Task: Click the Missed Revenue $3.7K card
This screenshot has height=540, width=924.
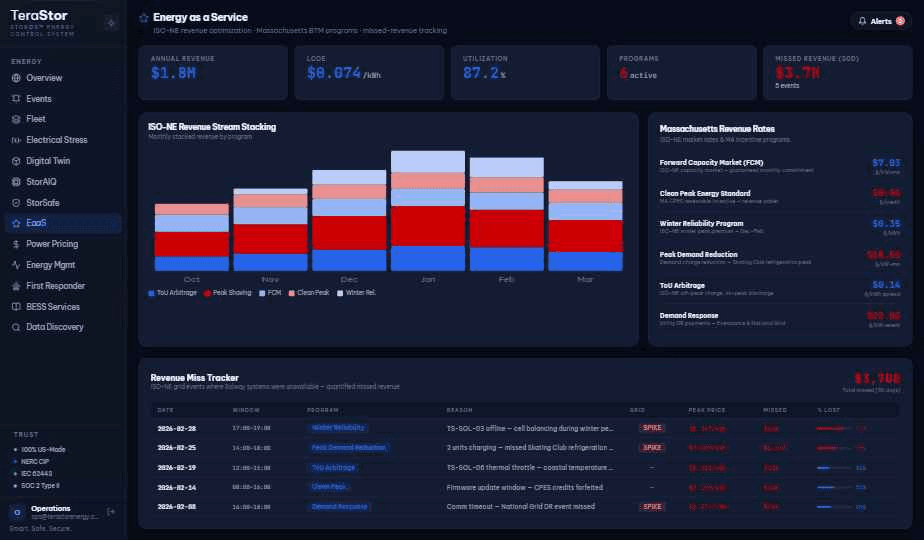Action: point(837,73)
